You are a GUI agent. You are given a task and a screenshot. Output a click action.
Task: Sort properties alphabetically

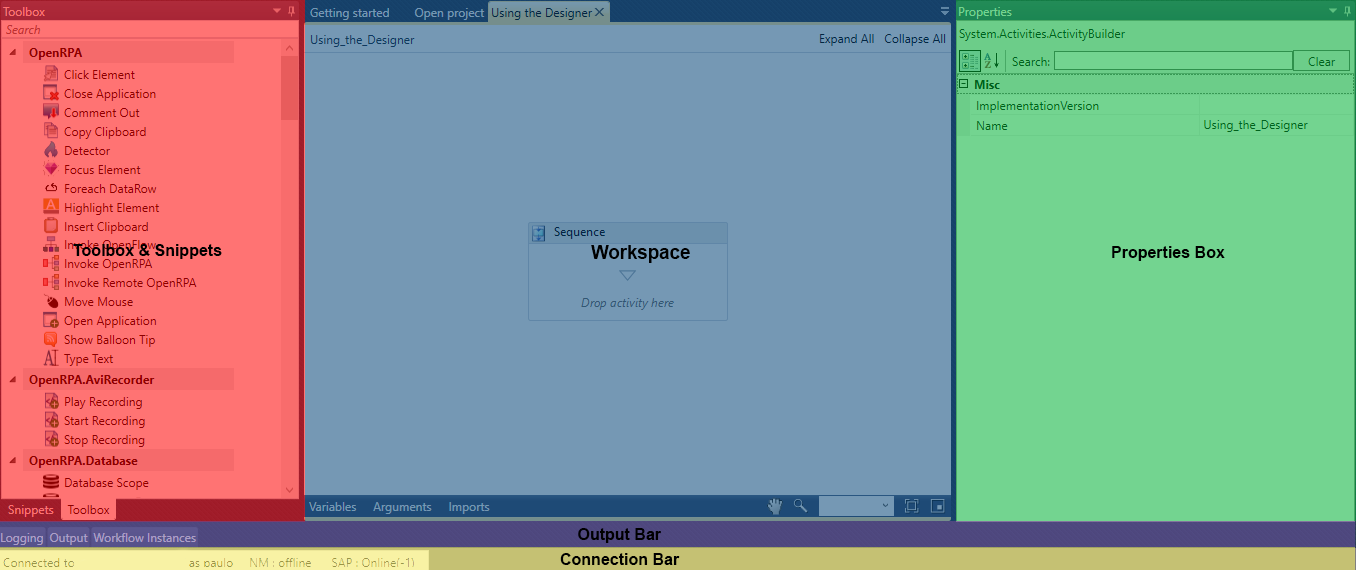click(991, 61)
